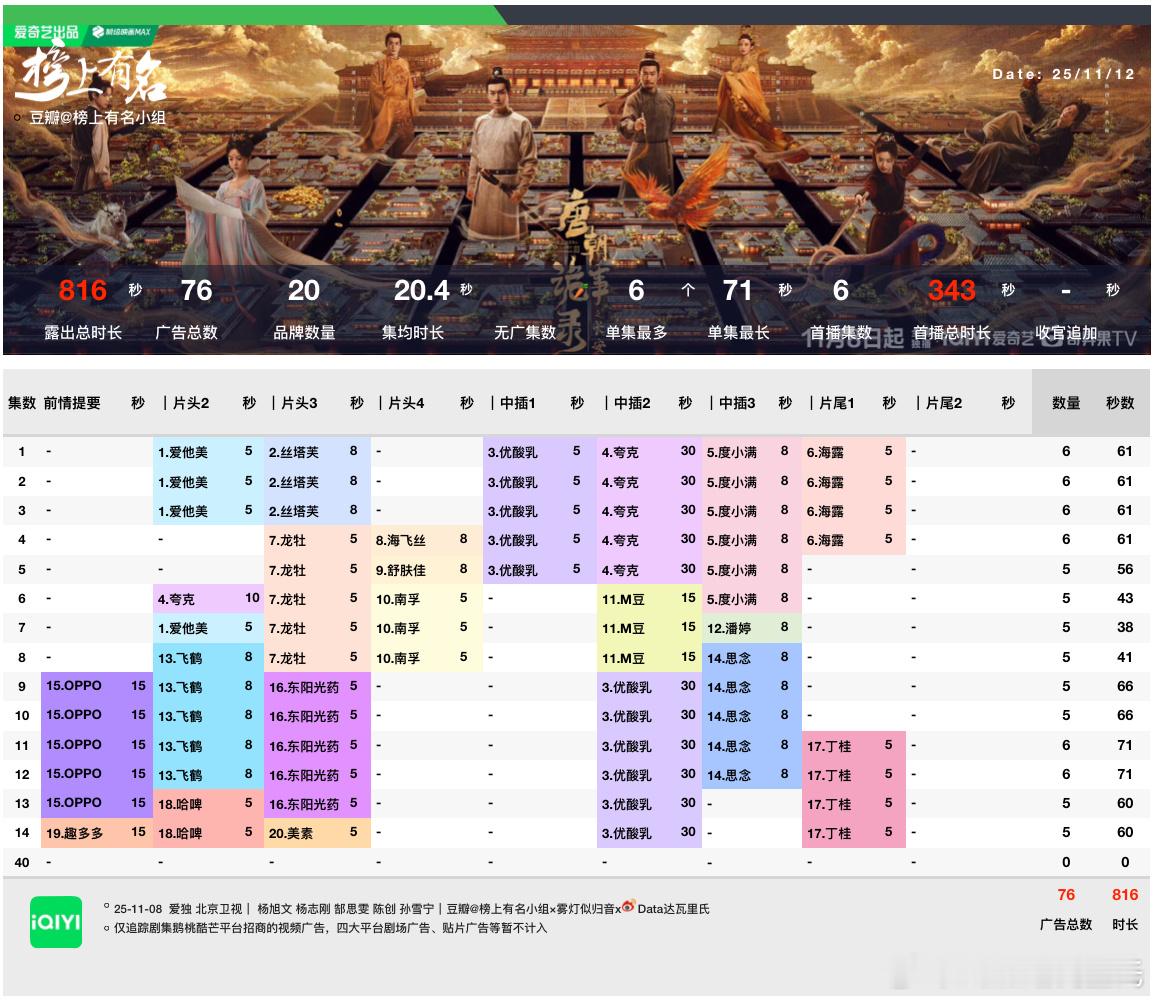Click the 片尾1 column header
Viewport: 1154px width, 1000px height.
pos(837,403)
